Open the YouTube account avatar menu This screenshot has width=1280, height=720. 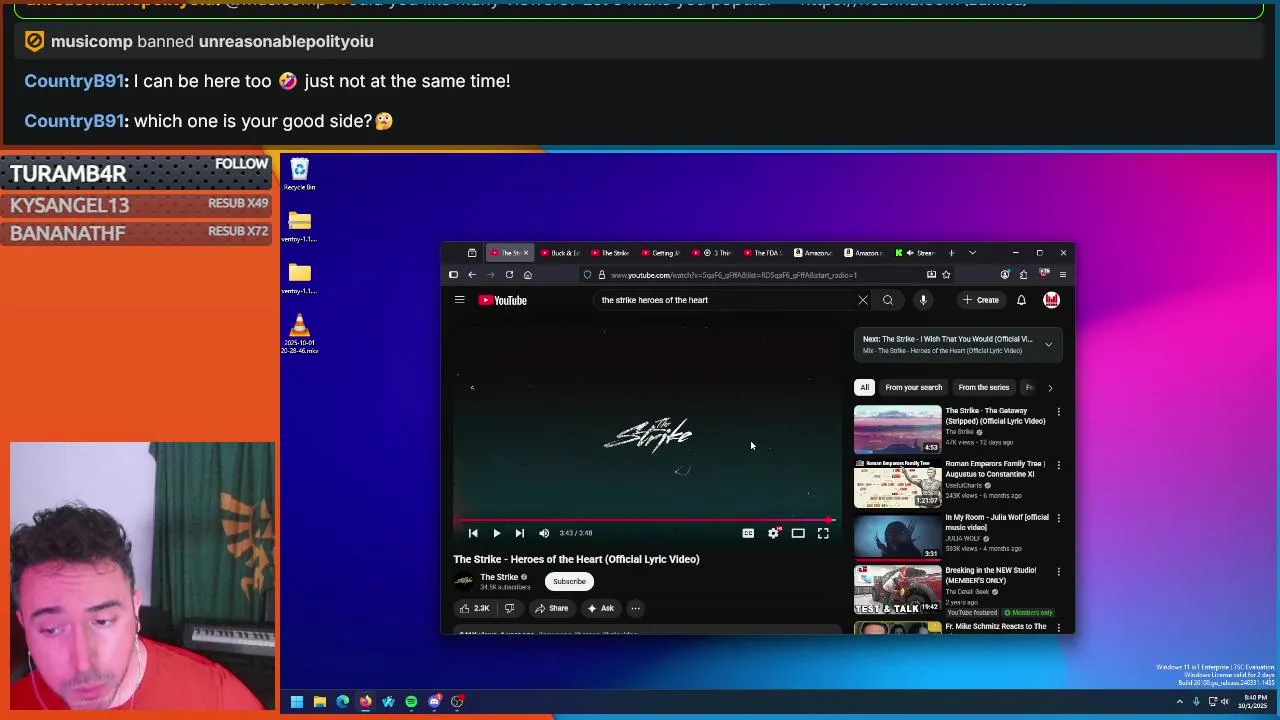pyautogui.click(x=1051, y=300)
